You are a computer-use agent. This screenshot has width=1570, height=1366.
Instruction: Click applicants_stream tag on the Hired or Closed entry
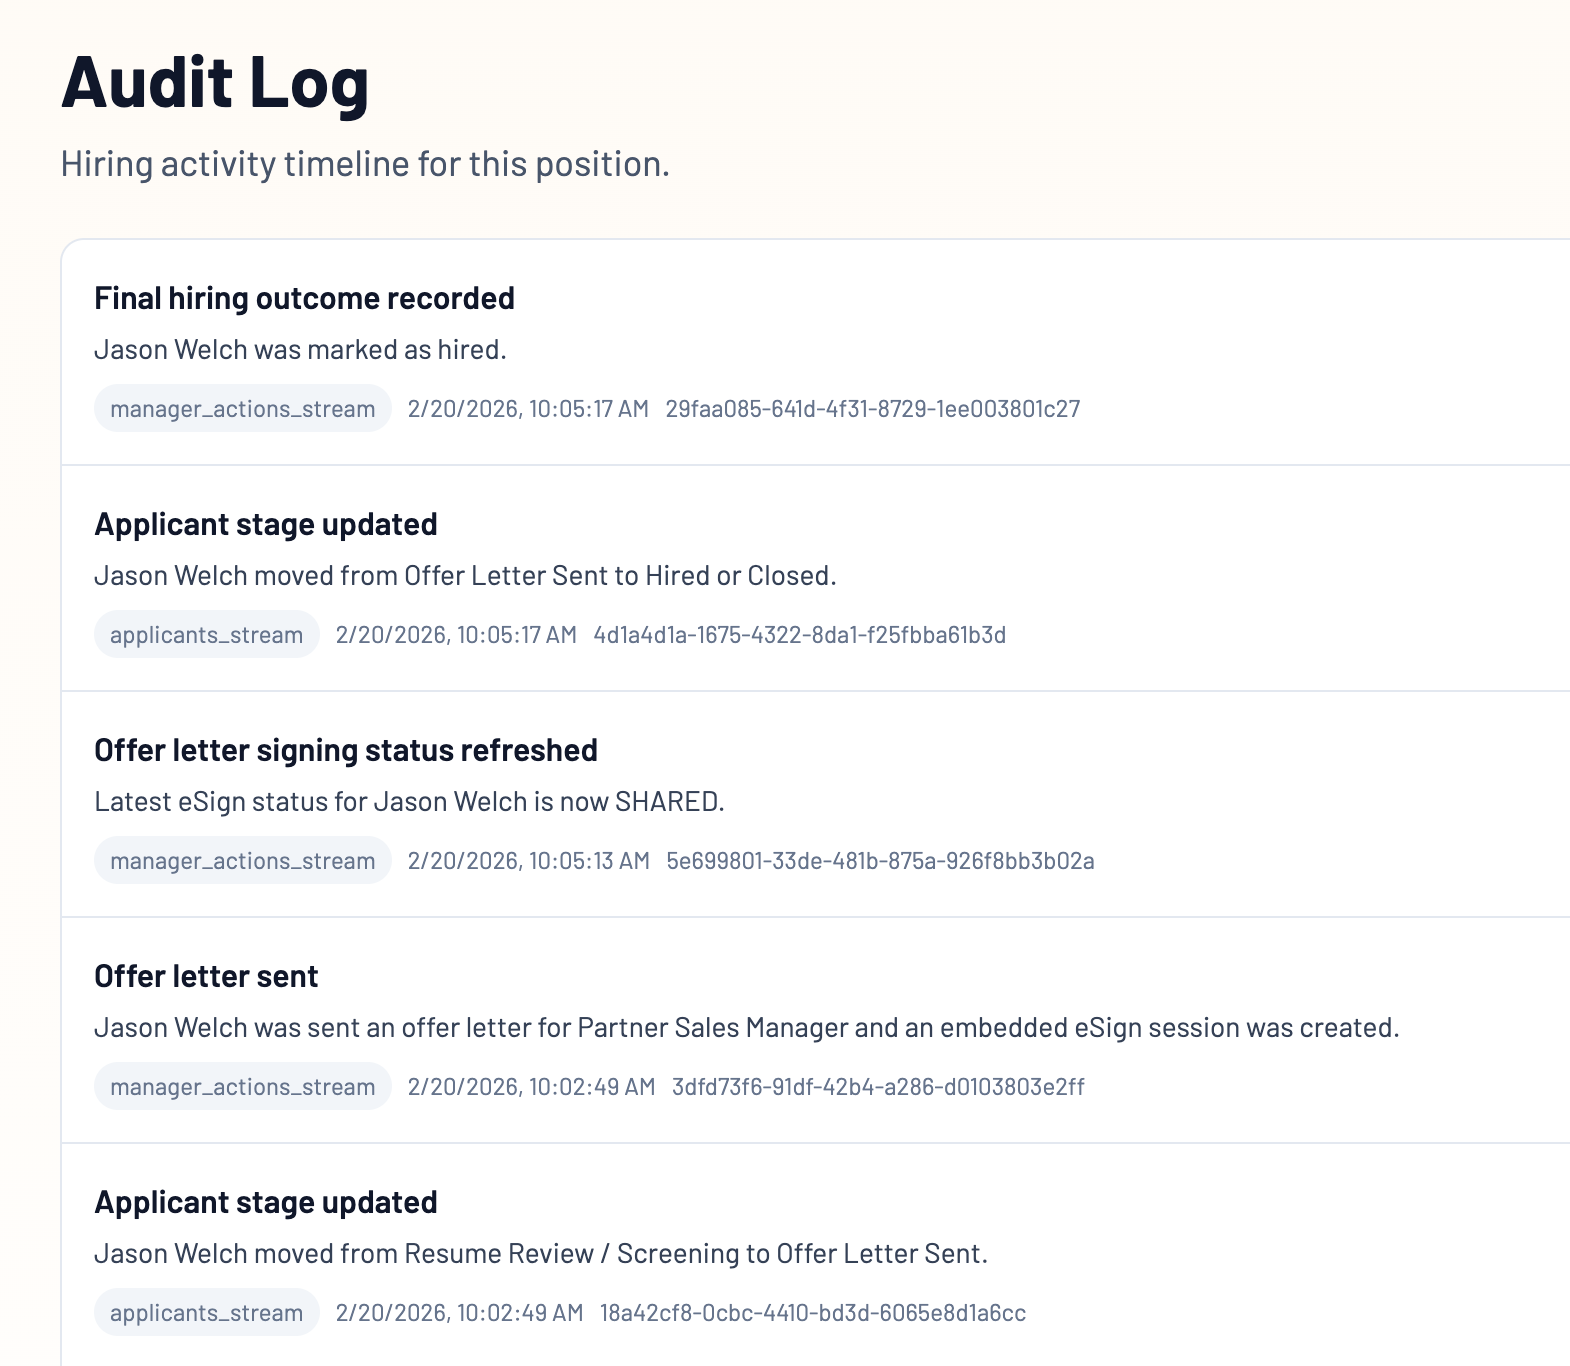pyautogui.click(x=206, y=635)
